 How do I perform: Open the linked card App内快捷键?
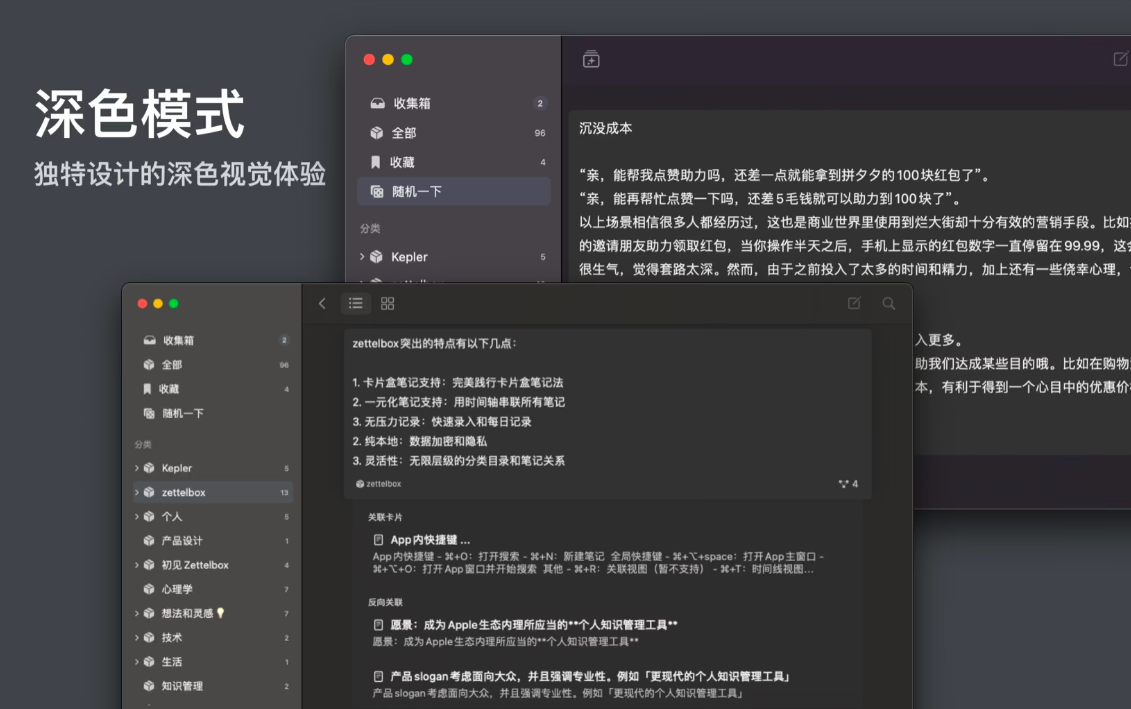[430, 540]
